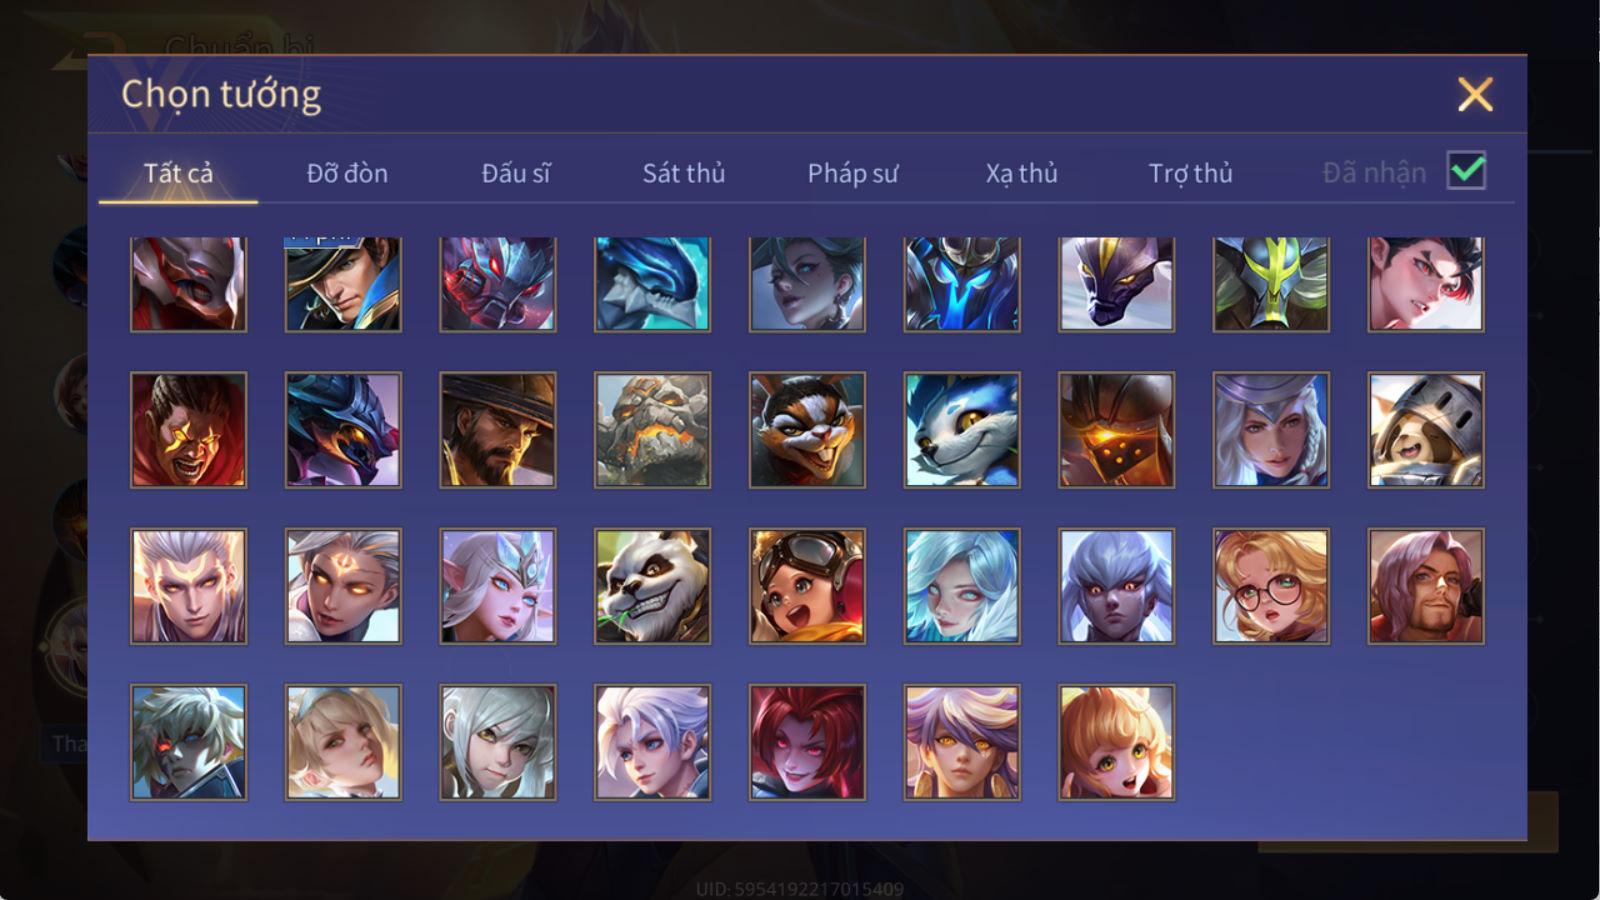
Task: Pick the red-faced angry warrior portrait
Action: 188,430
